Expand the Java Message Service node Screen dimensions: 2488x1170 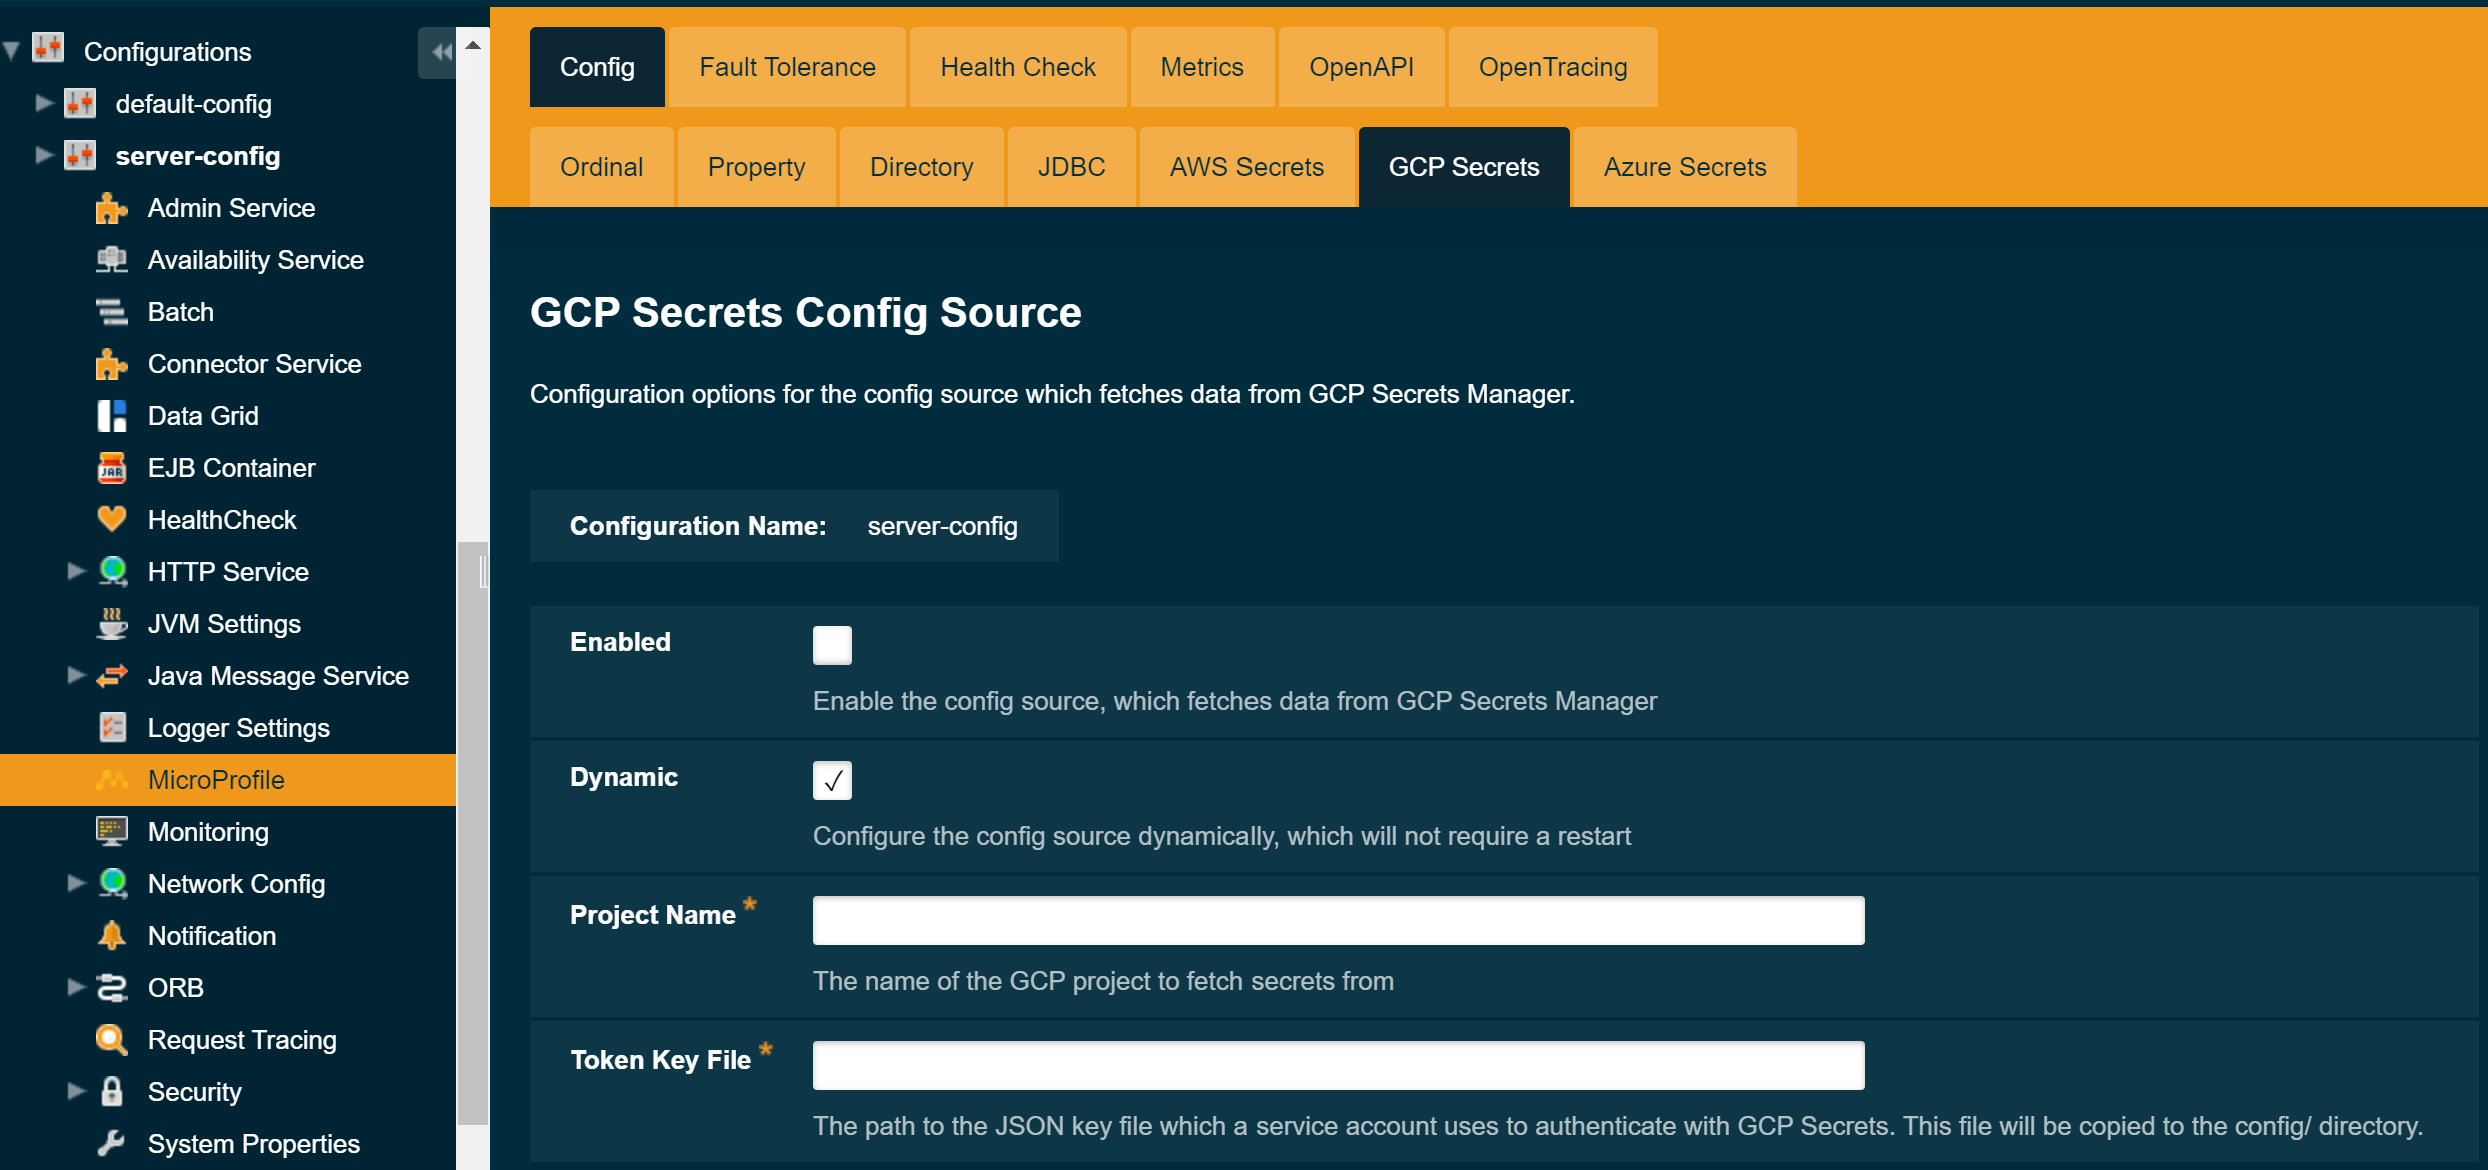tap(76, 675)
